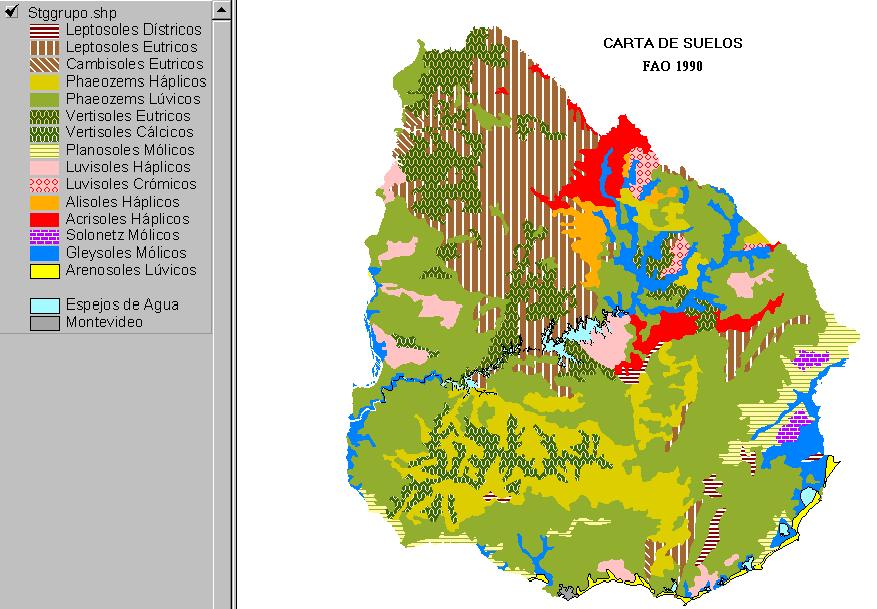The image size is (877, 609).
Task: Select the Luvisoles Háplicos pink swatch
Action: [45, 167]
